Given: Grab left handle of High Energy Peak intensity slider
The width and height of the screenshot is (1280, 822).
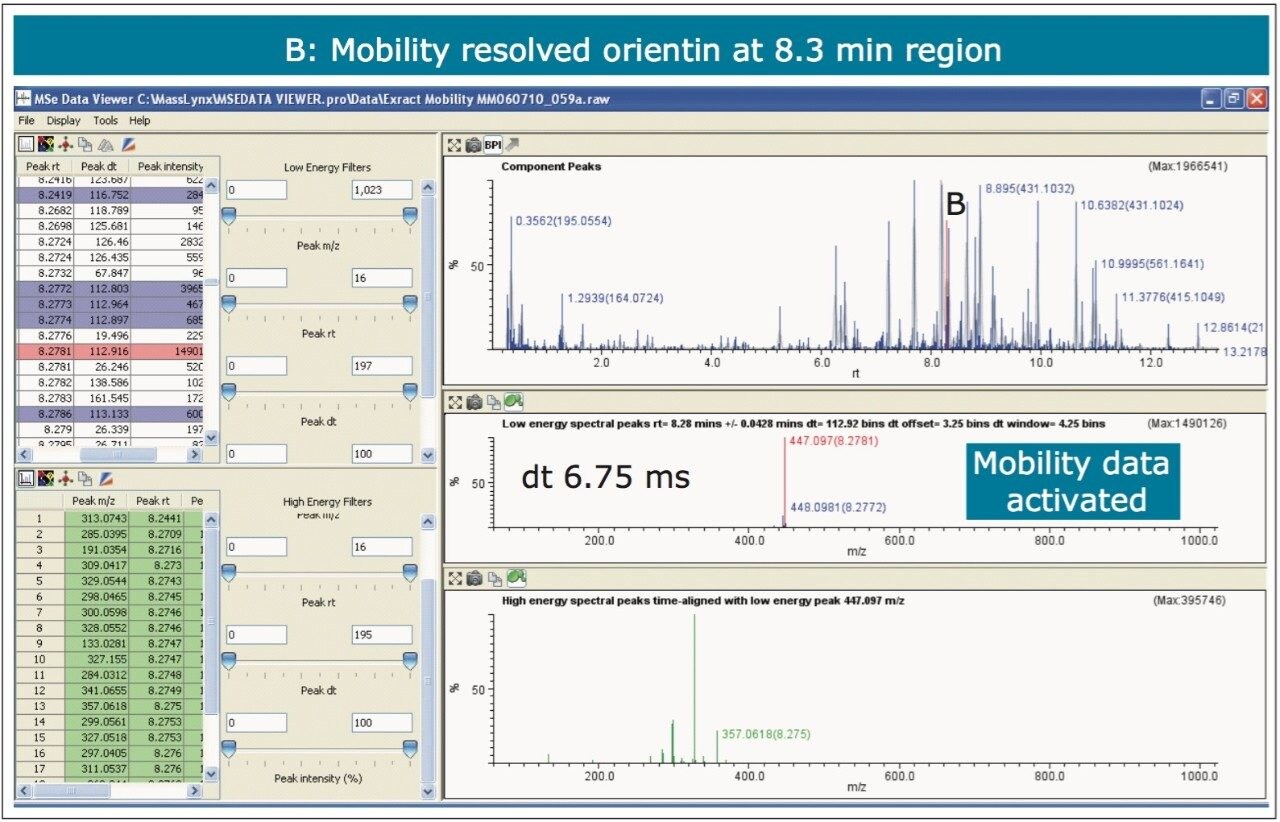Looking at the screenshot, I should pos(229,748).
